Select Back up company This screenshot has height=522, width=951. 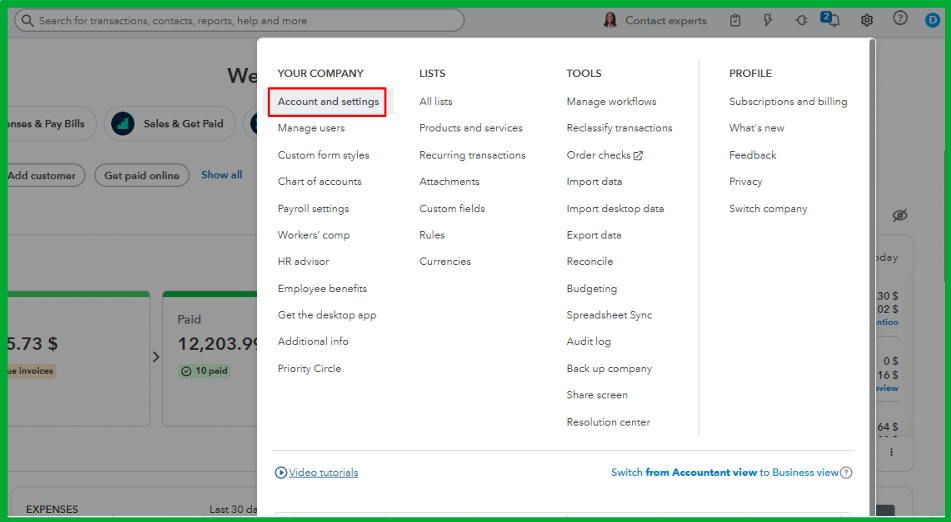coord(609,369)
